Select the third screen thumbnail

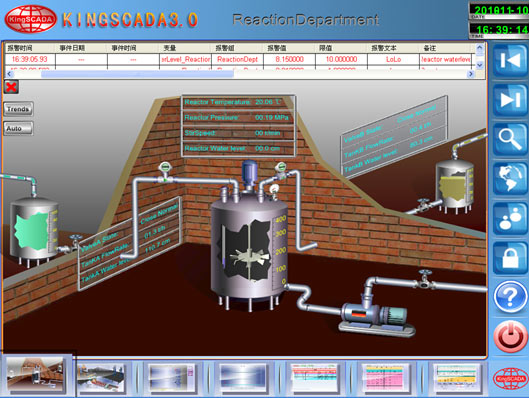pyautogui.click(x=172, y=378)
